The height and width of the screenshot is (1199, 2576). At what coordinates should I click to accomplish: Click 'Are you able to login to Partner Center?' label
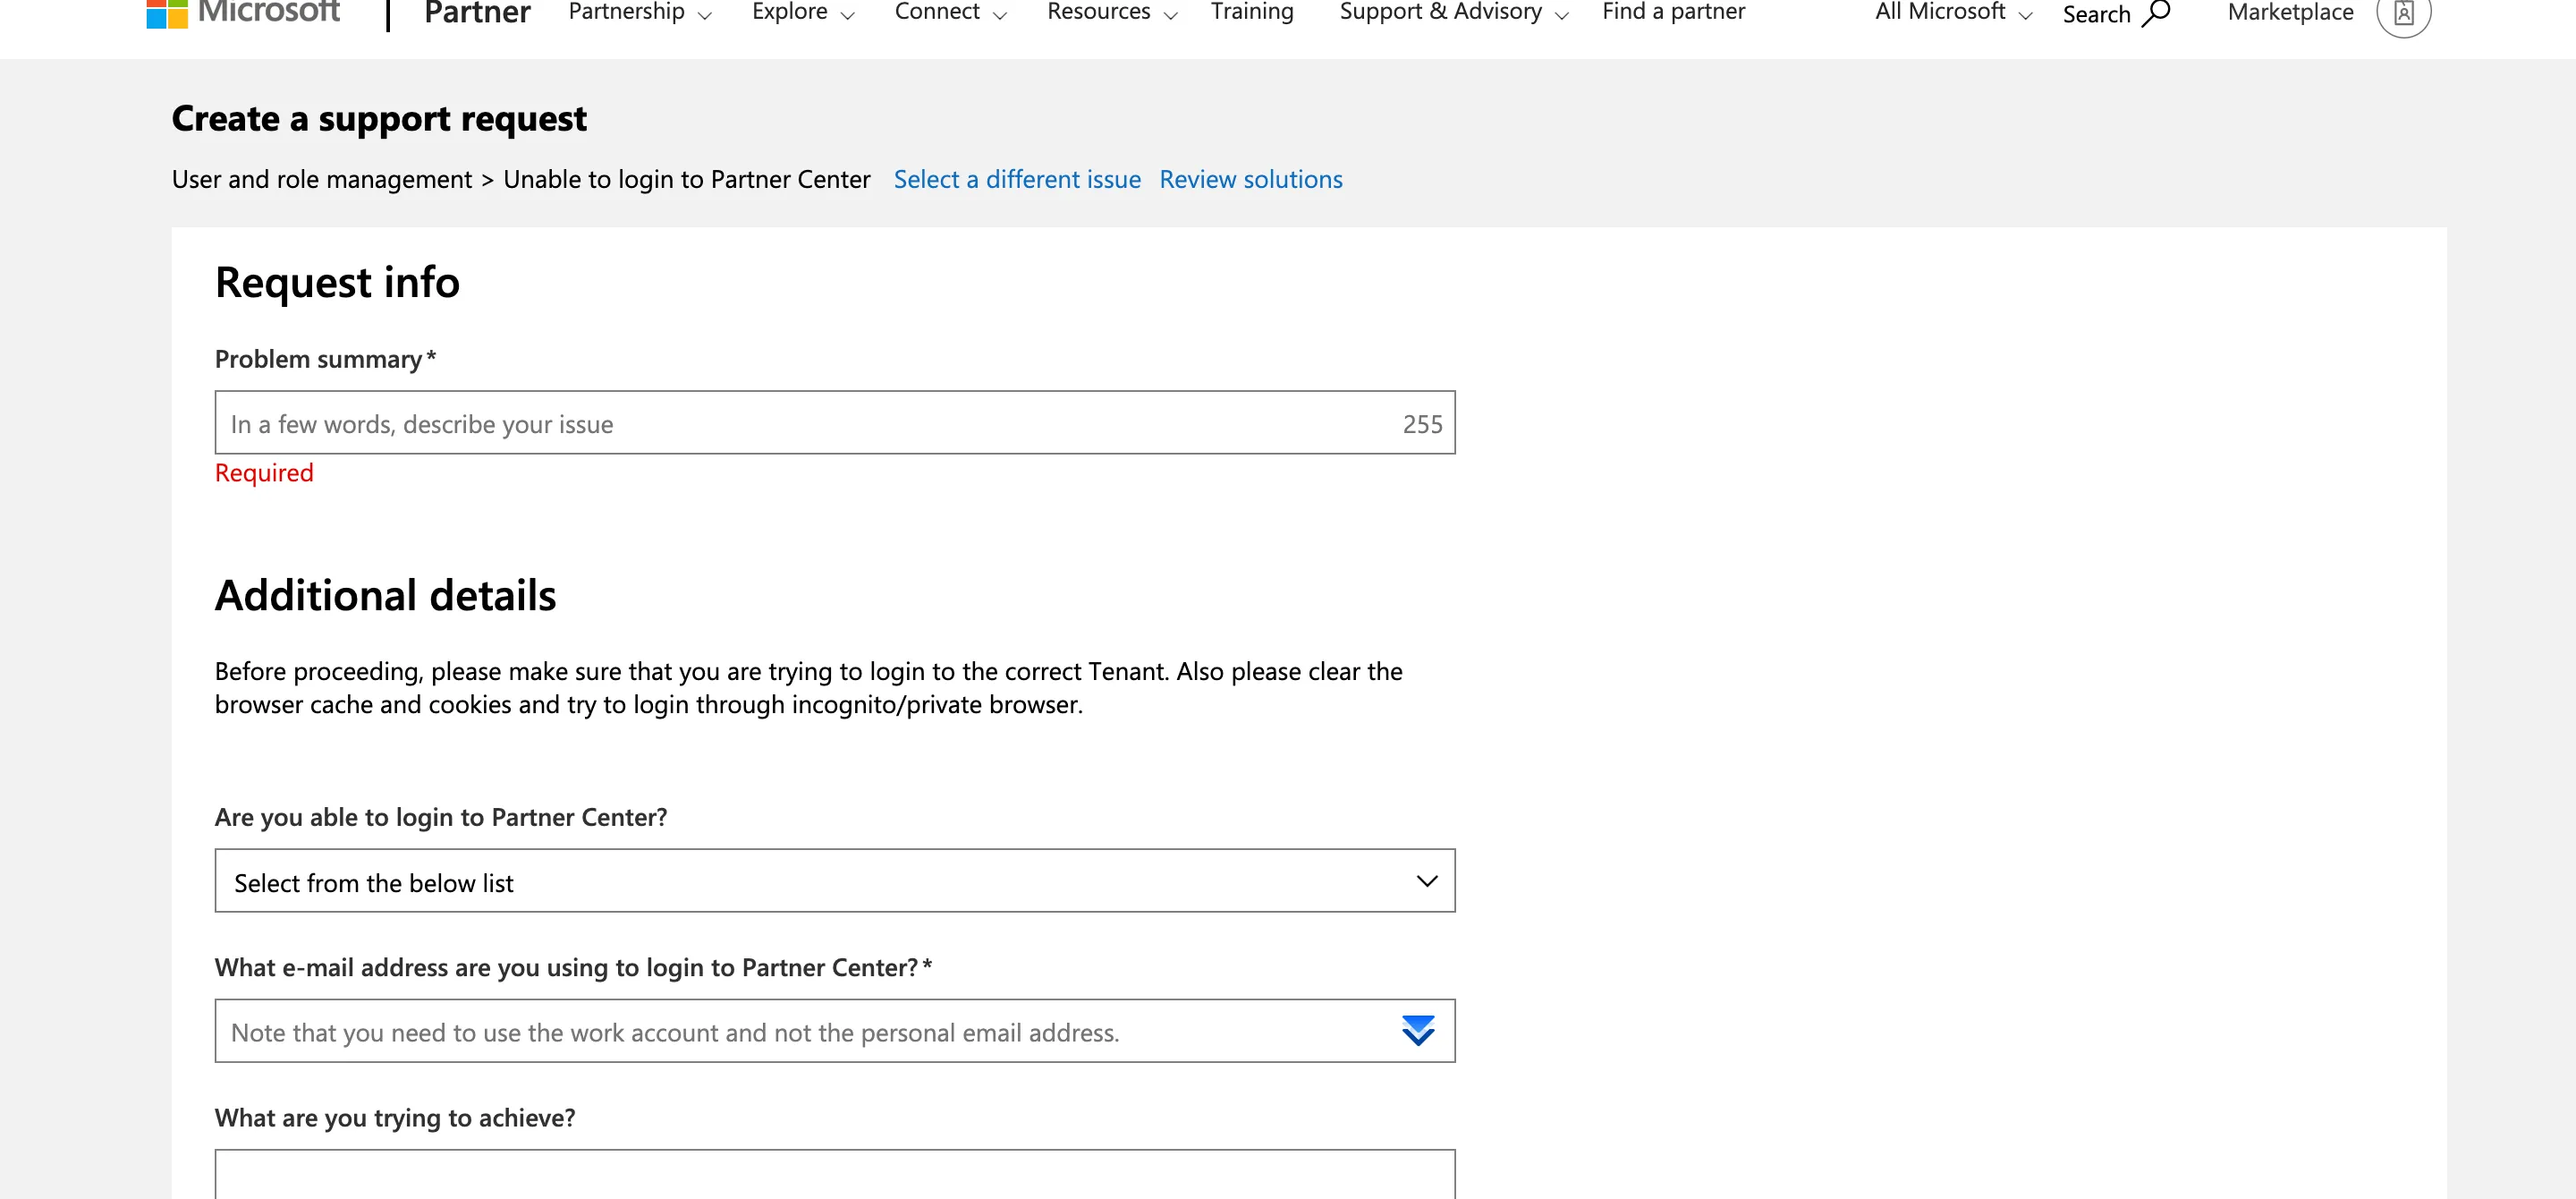(441, 817)
